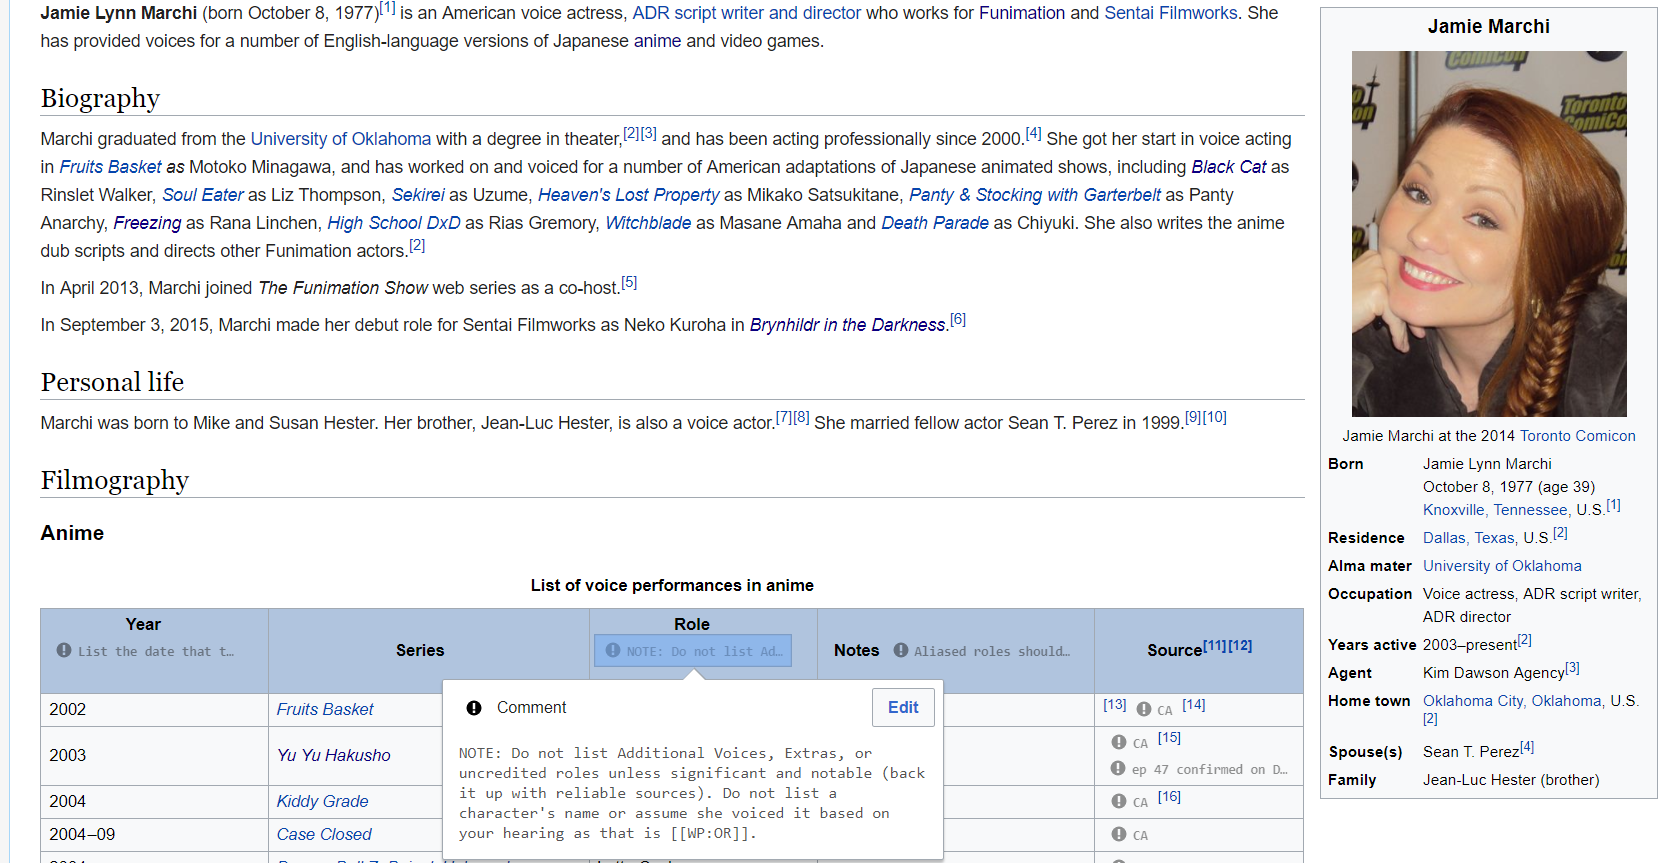Click the Source column header text

[x=1175, y=650]
